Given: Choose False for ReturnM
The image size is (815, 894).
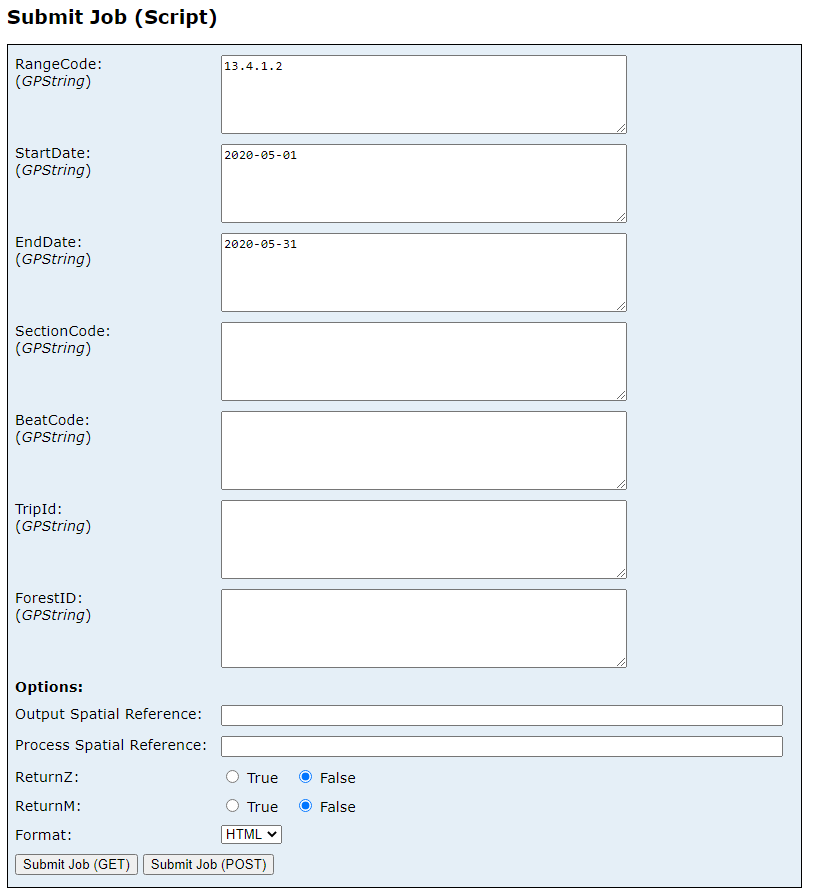Looking at the screenshot, I should (305, 806).
